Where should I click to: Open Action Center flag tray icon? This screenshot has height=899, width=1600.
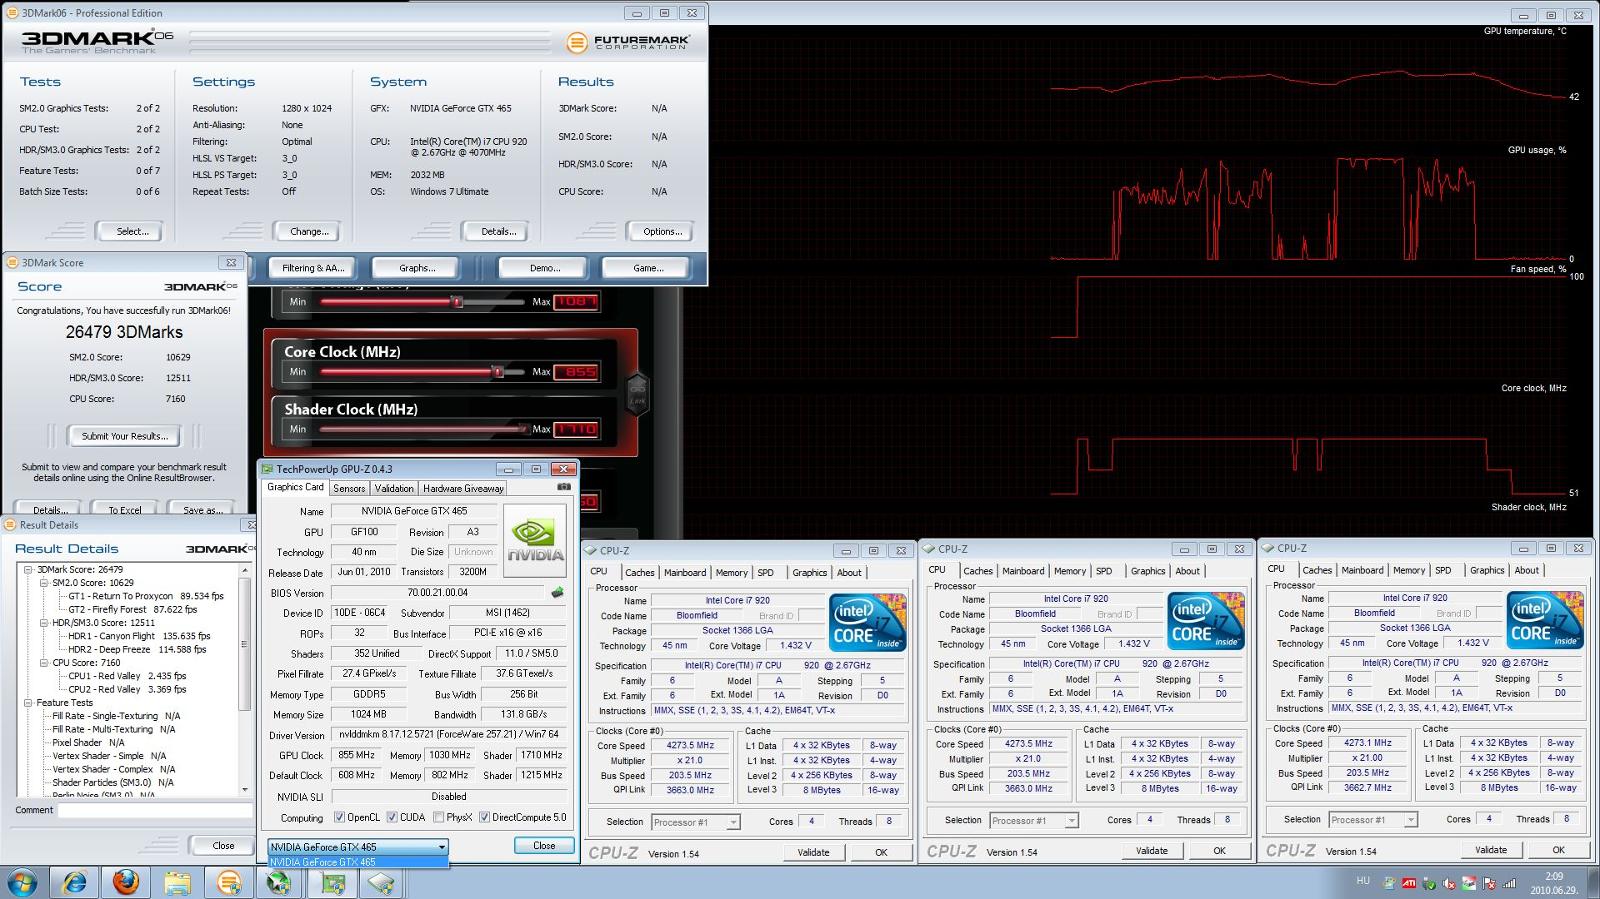click(x=1489, y=883)
